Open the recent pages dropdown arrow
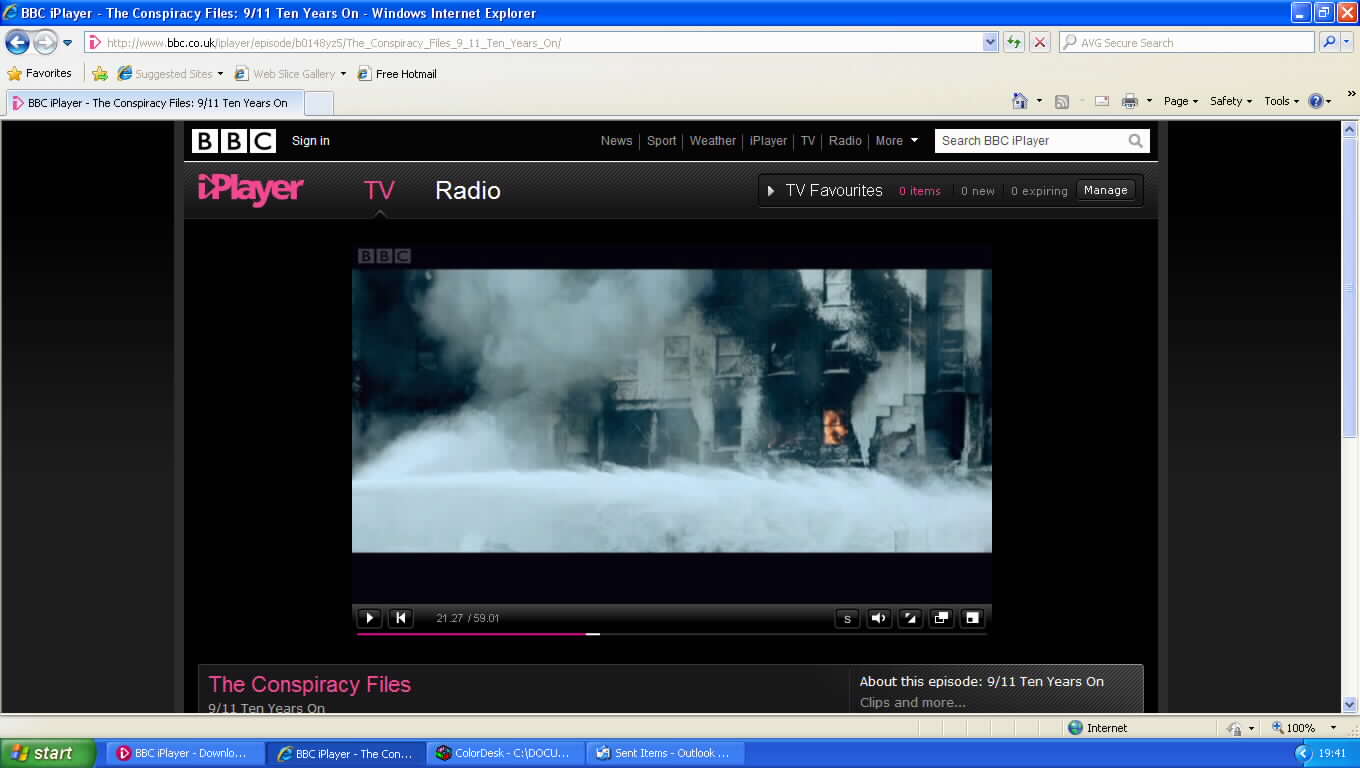The height and width of the screenshot is (768, 1360). (x=68, y=43)
